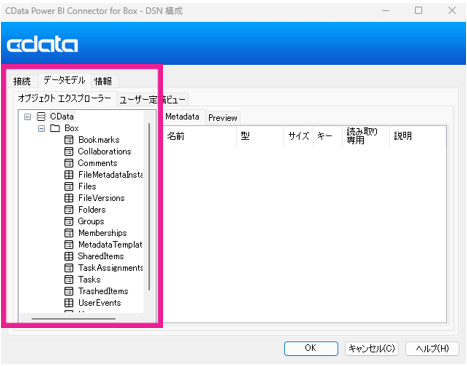This screenshot has height=366, width=467.
Task: Open the Preview tab
Action: click(223, 118)
